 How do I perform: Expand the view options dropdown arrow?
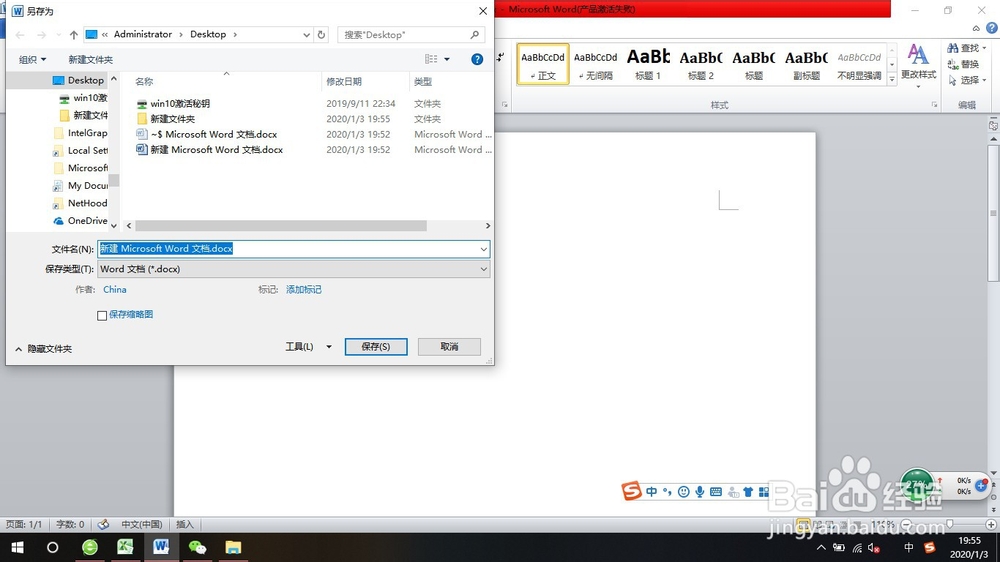[x=446, y=59]
